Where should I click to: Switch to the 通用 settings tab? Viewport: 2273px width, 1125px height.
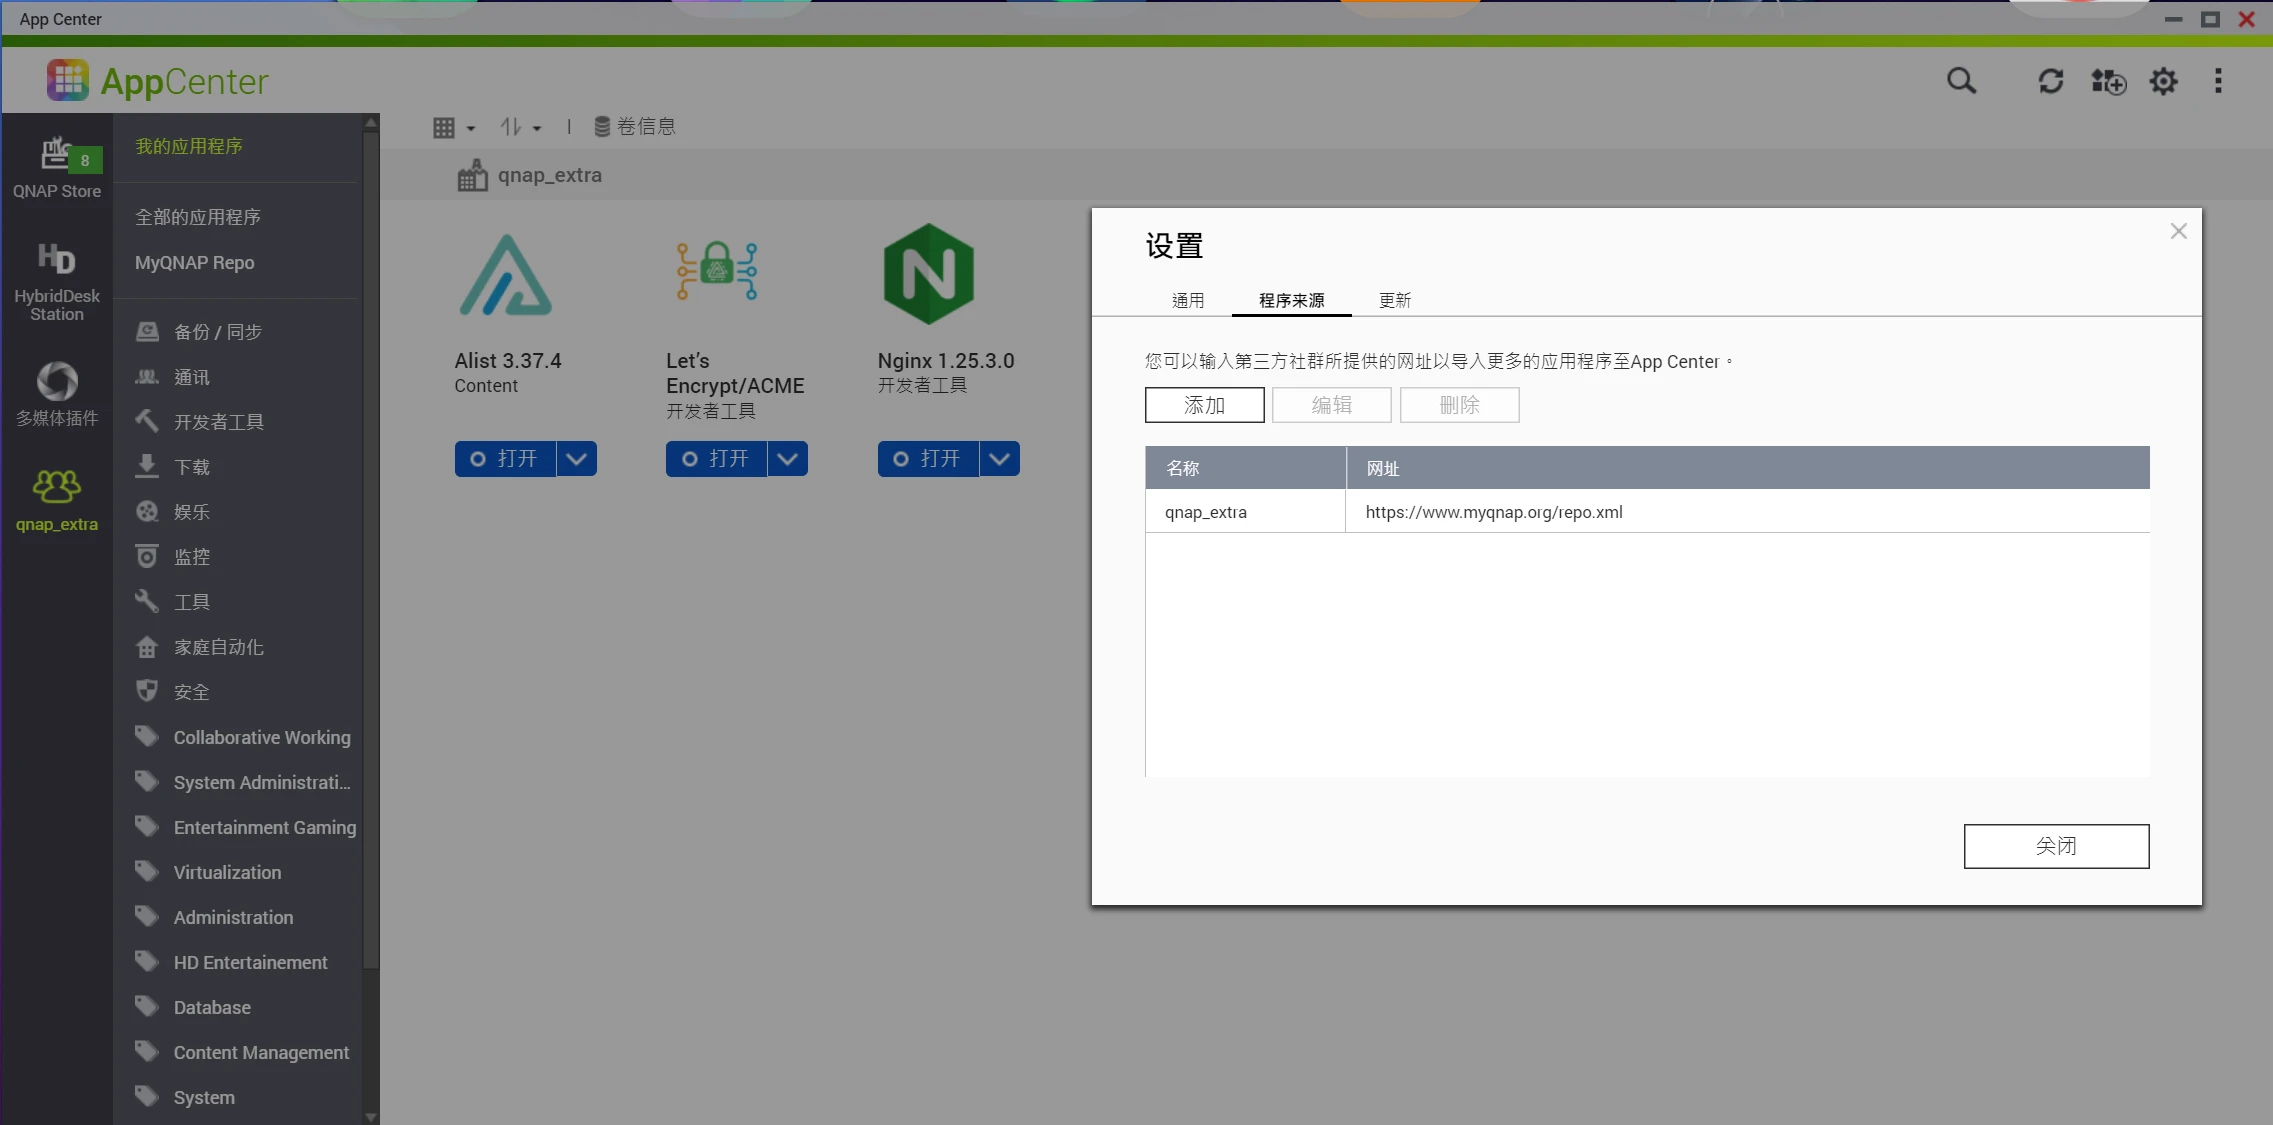1188,300
